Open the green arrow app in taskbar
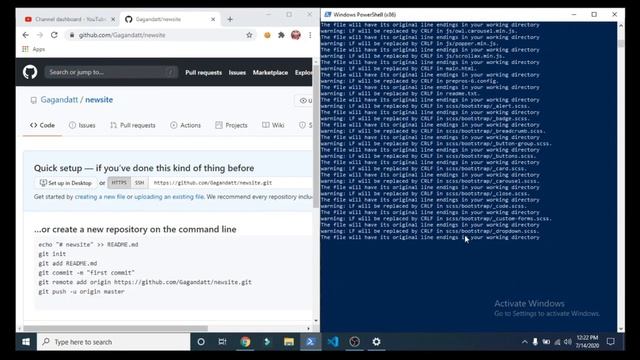The width and height of the screenshot is (640, 360). click(267, 342)
